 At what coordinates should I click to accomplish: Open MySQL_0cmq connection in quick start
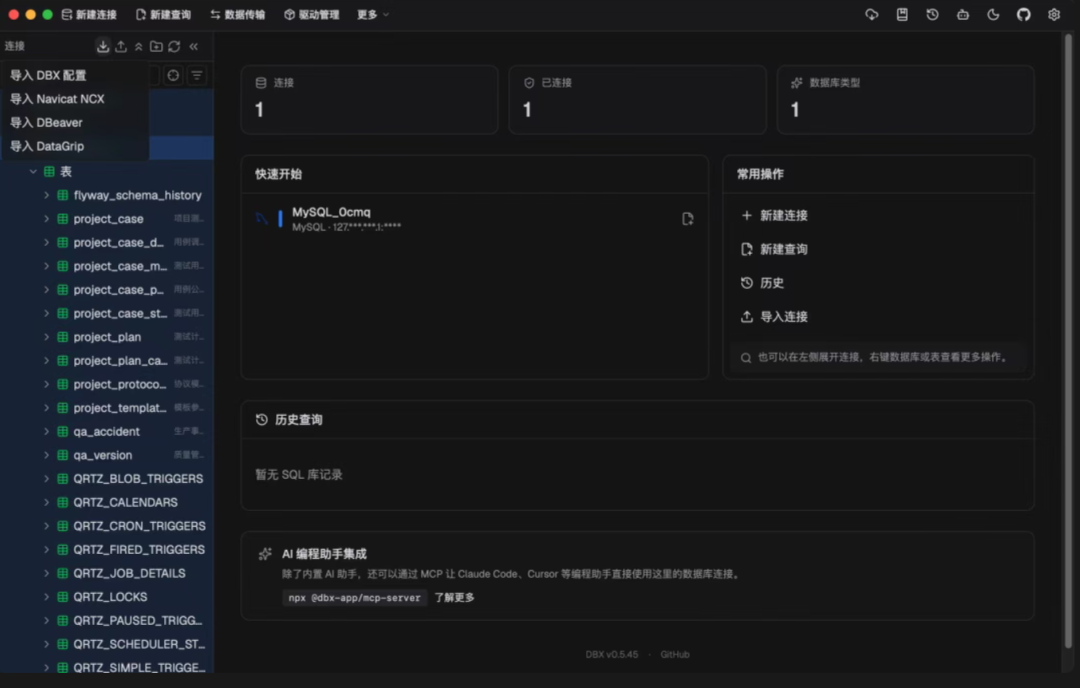(x=475, y=219)
